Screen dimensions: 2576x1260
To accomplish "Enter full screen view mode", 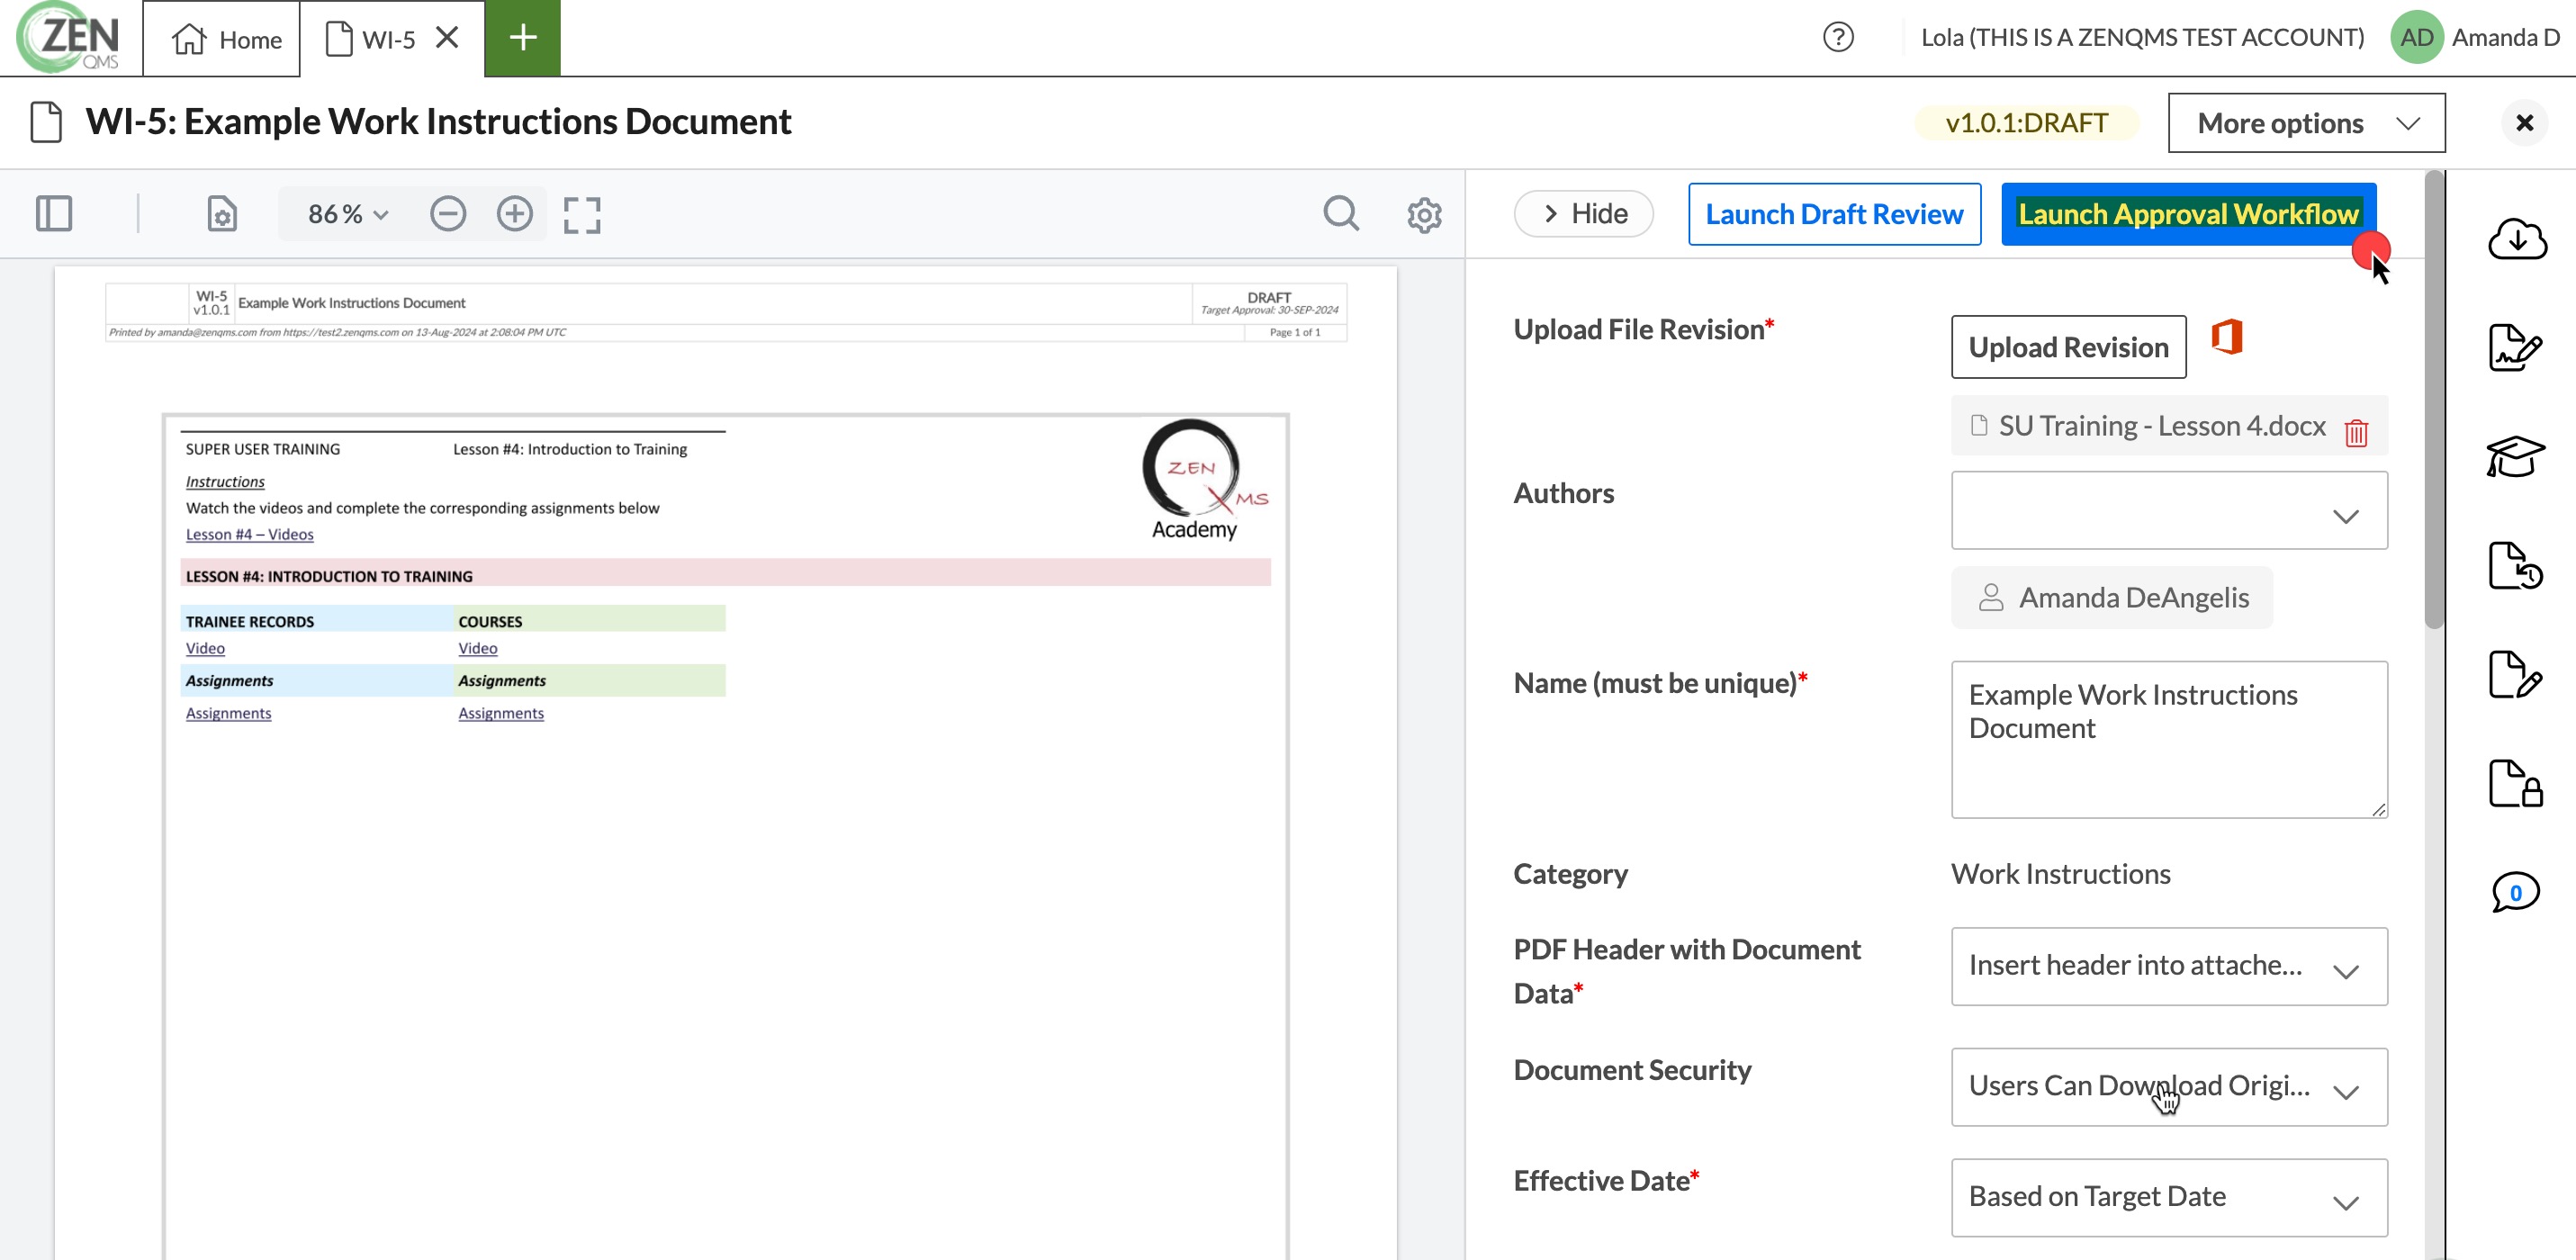I will 582,215.
